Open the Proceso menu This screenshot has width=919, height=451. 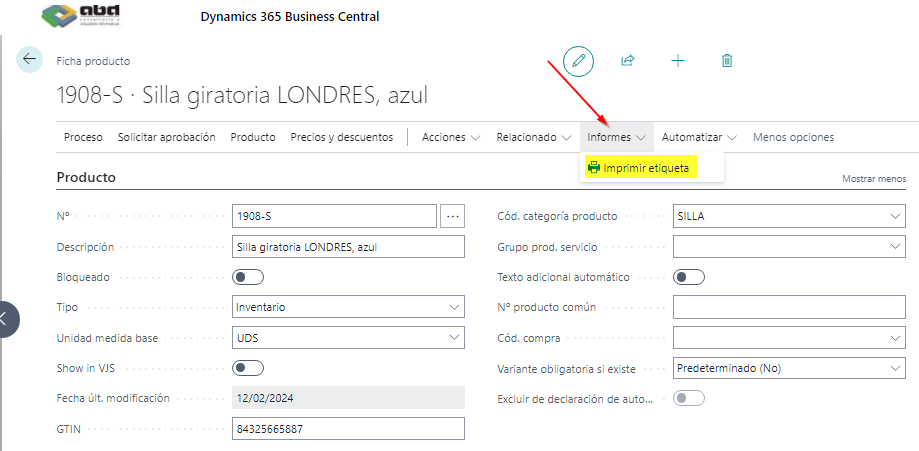pos(83,137)
